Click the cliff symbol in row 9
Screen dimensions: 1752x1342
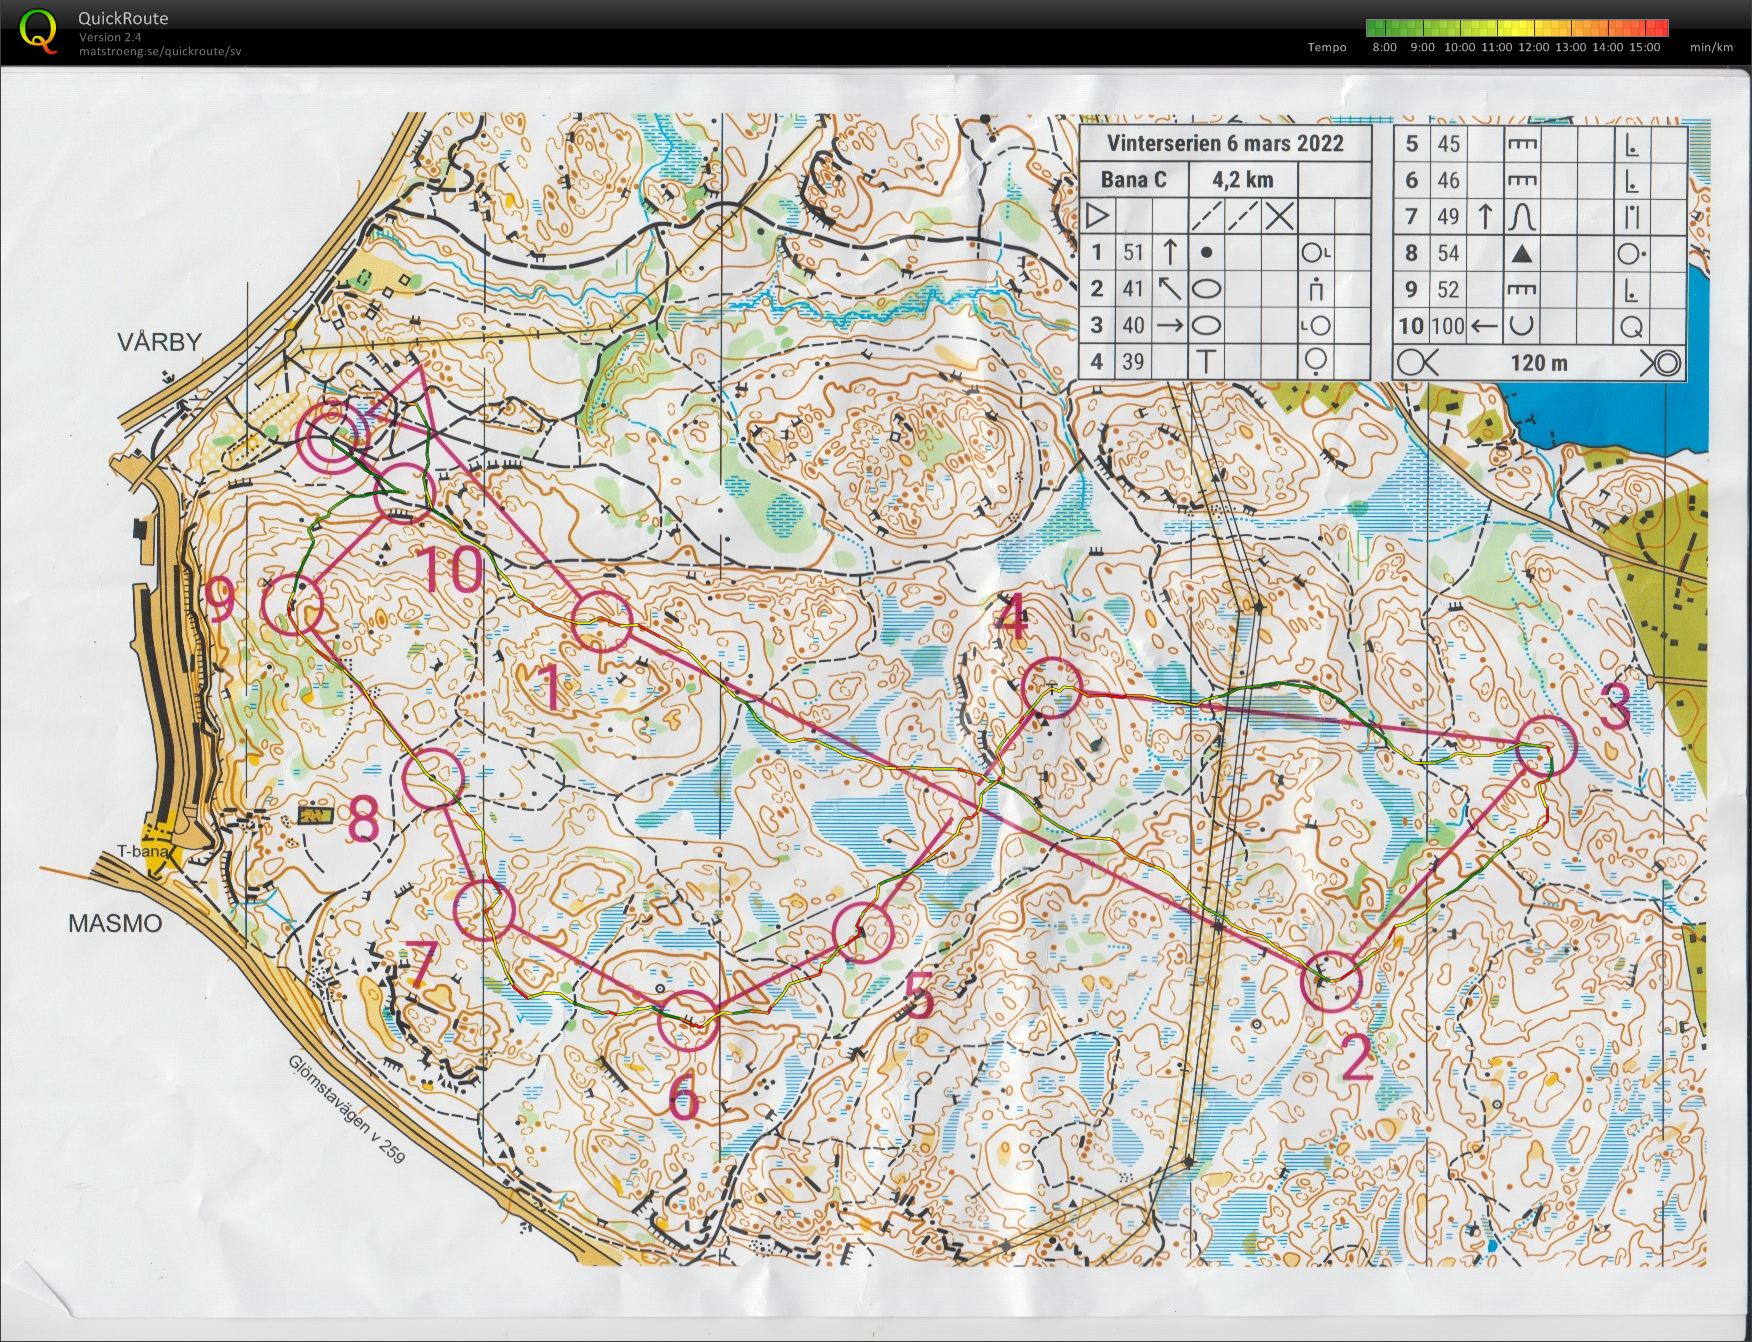click(1522, 289)
